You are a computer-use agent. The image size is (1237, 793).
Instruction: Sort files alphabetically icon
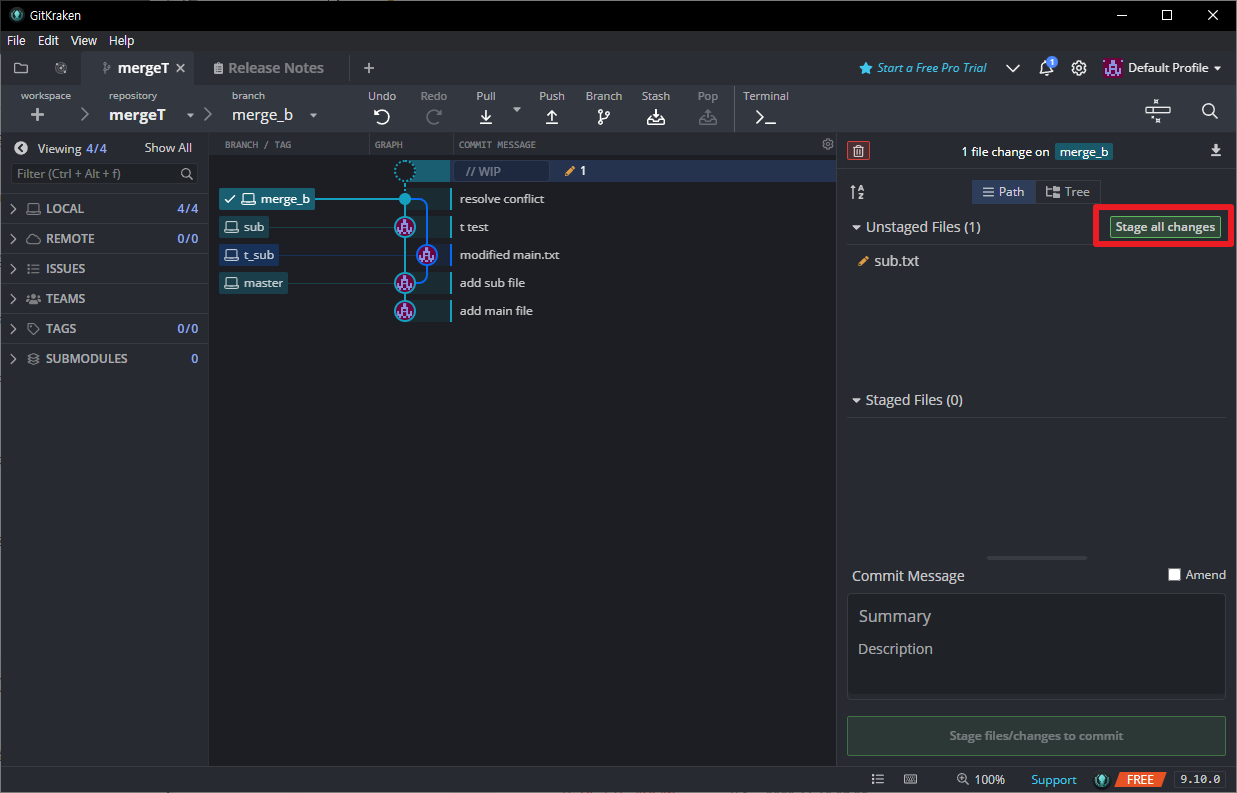point(857,192)
